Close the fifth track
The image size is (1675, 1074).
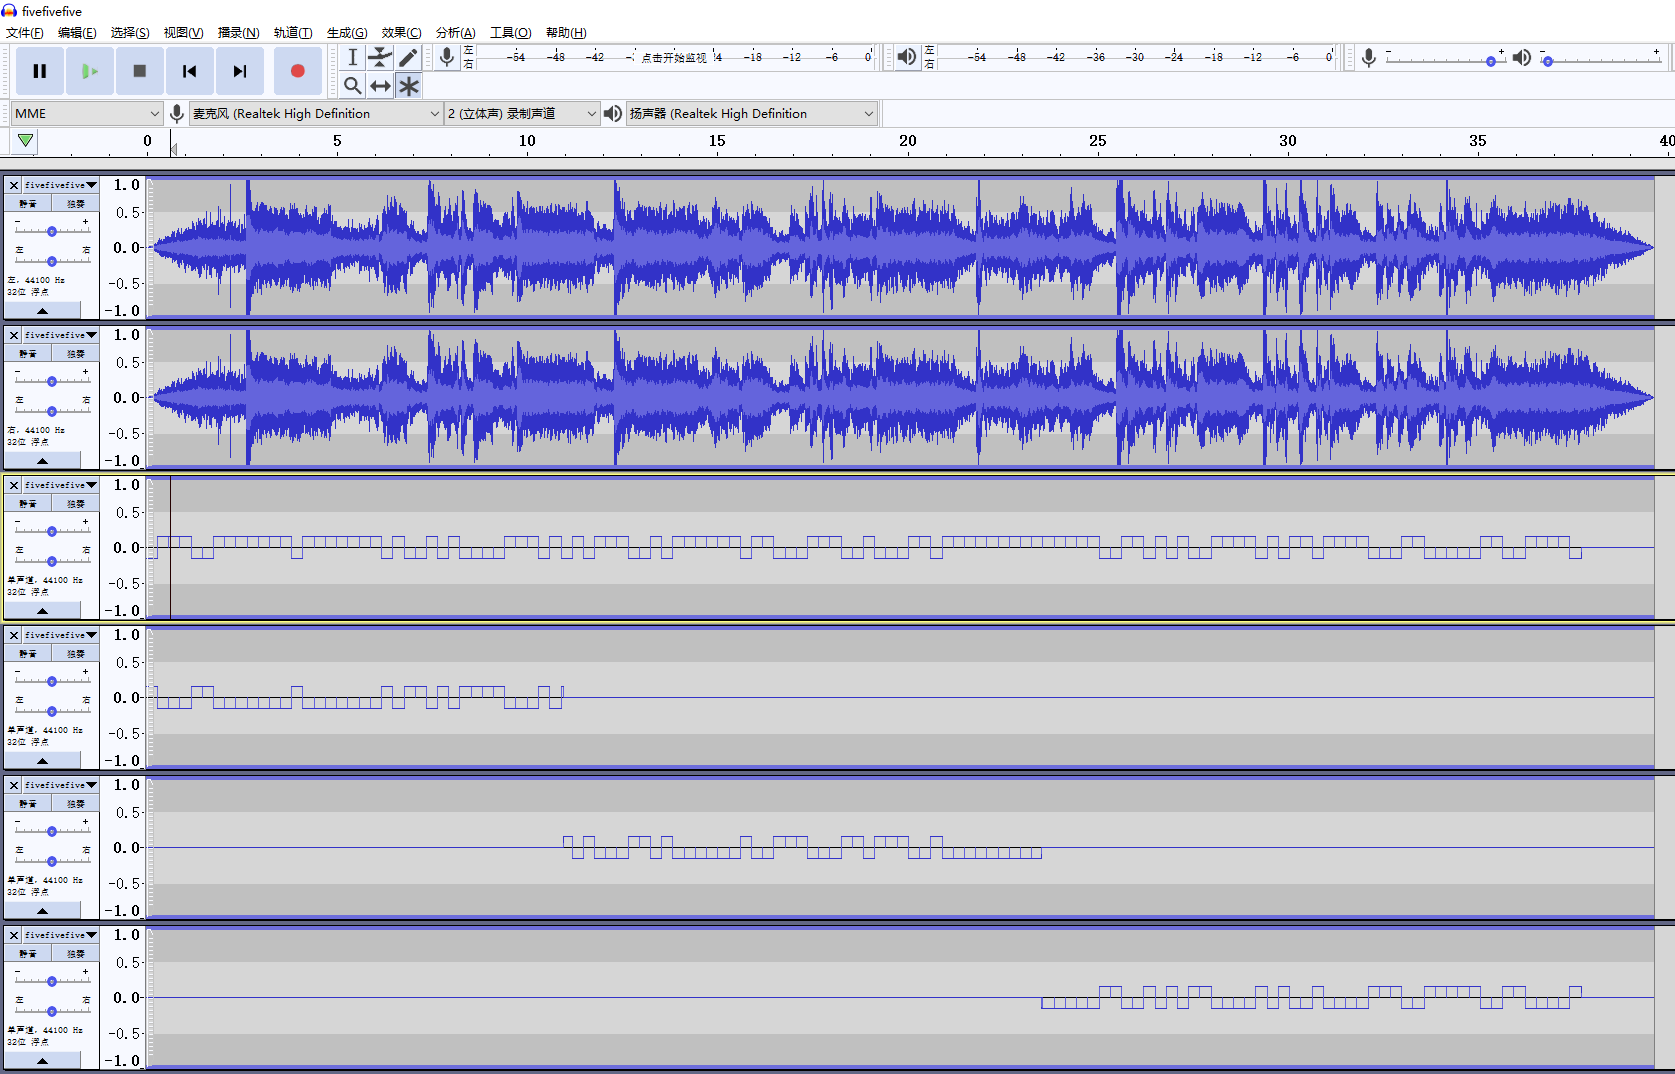(x=14, y=785)
